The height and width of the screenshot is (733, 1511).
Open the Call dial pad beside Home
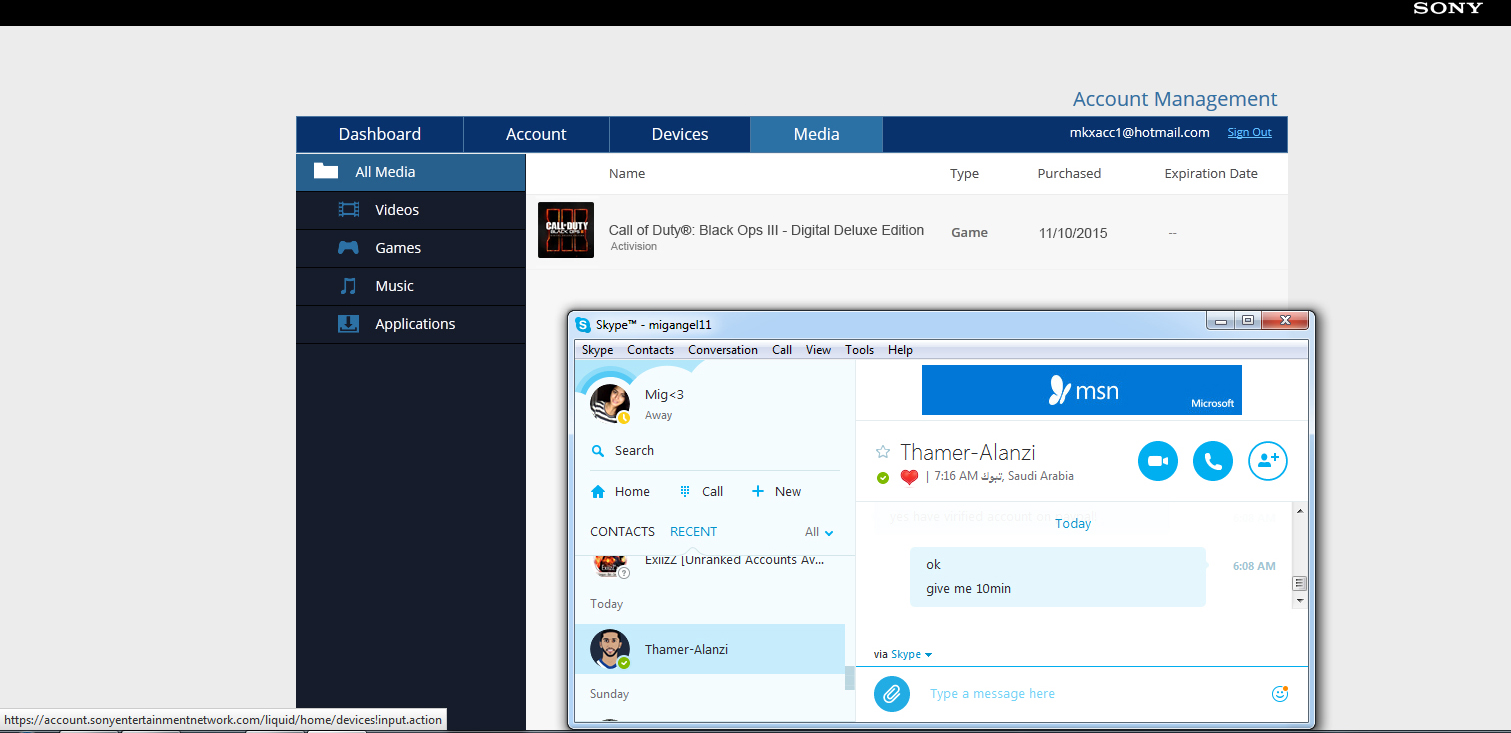pos(701,491)
